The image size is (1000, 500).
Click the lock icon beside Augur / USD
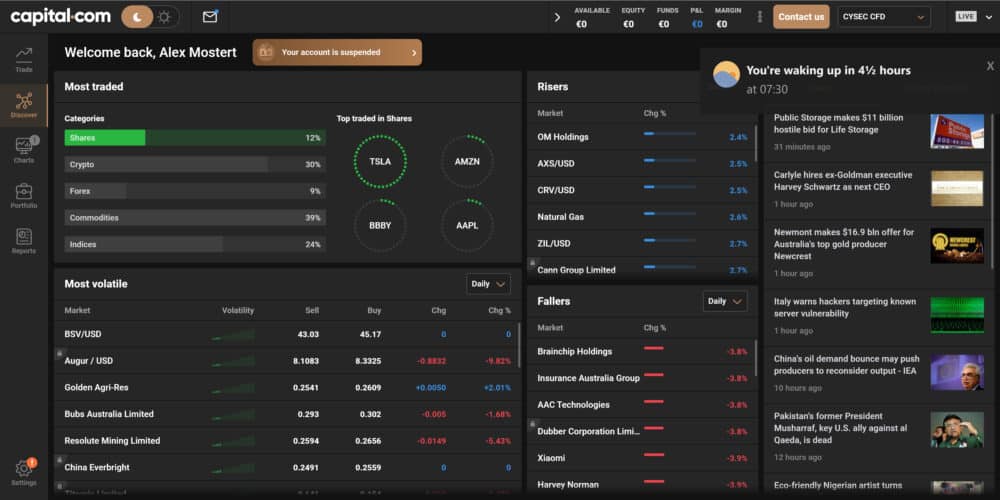click(x=59, y=352)
